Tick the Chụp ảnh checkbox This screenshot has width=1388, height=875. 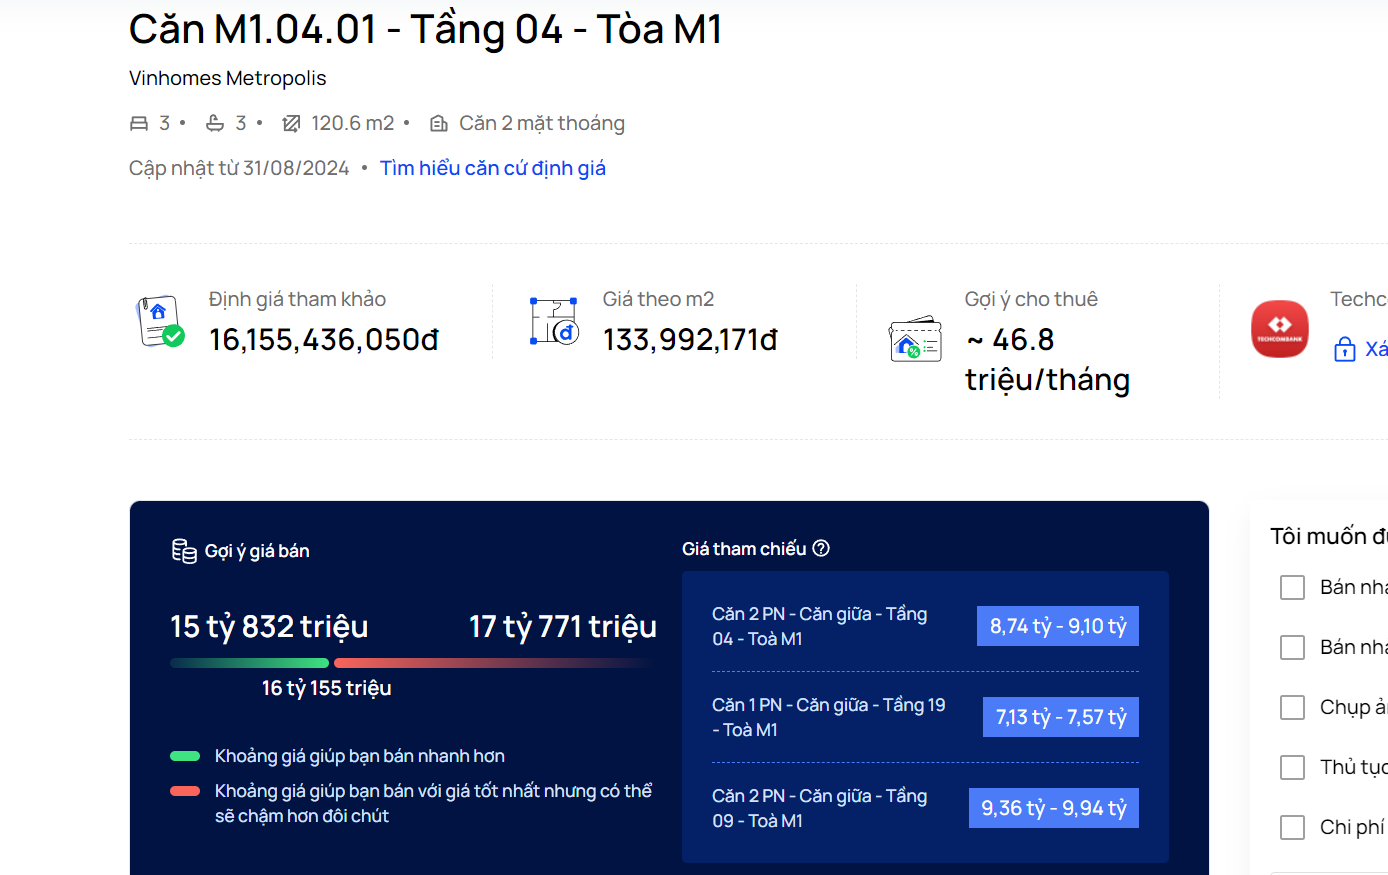coord(1293,707)
